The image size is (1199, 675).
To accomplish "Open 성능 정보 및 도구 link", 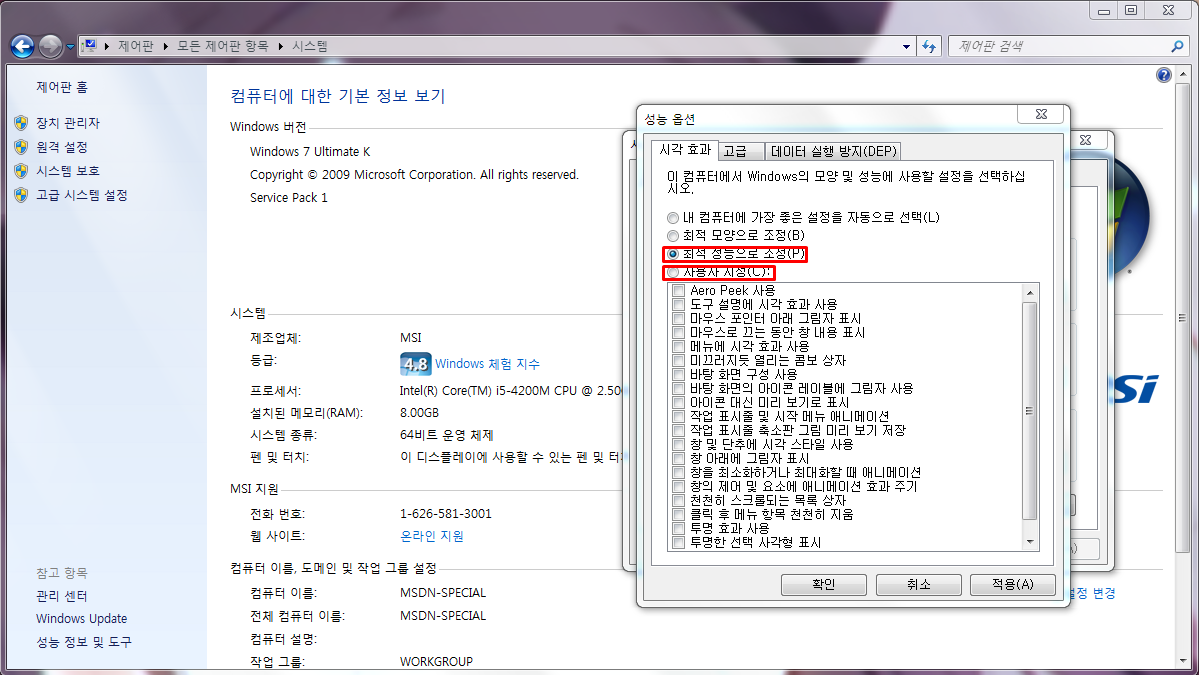I will click(83, 641).
